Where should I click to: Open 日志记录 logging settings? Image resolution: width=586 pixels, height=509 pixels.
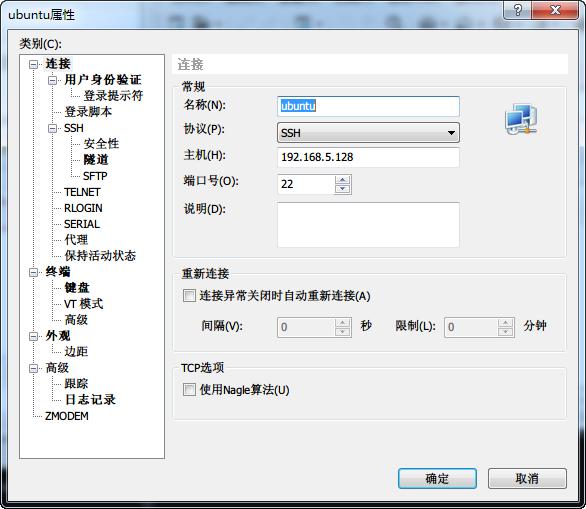(90, 400)
